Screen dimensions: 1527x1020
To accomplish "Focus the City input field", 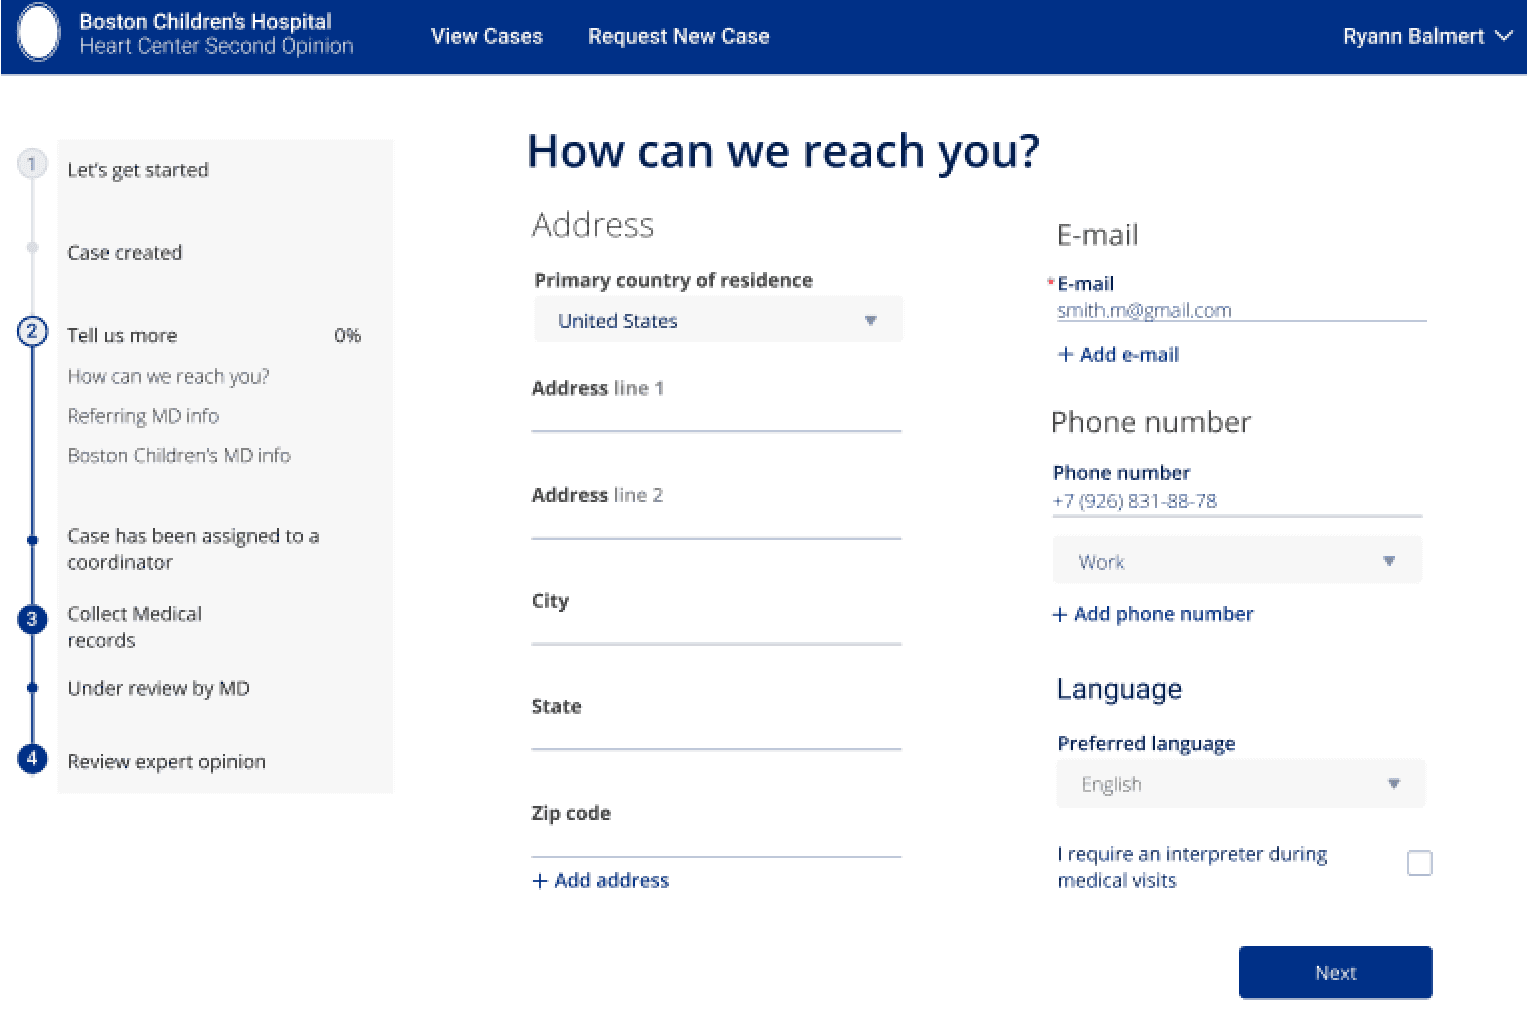I will 716,628.
